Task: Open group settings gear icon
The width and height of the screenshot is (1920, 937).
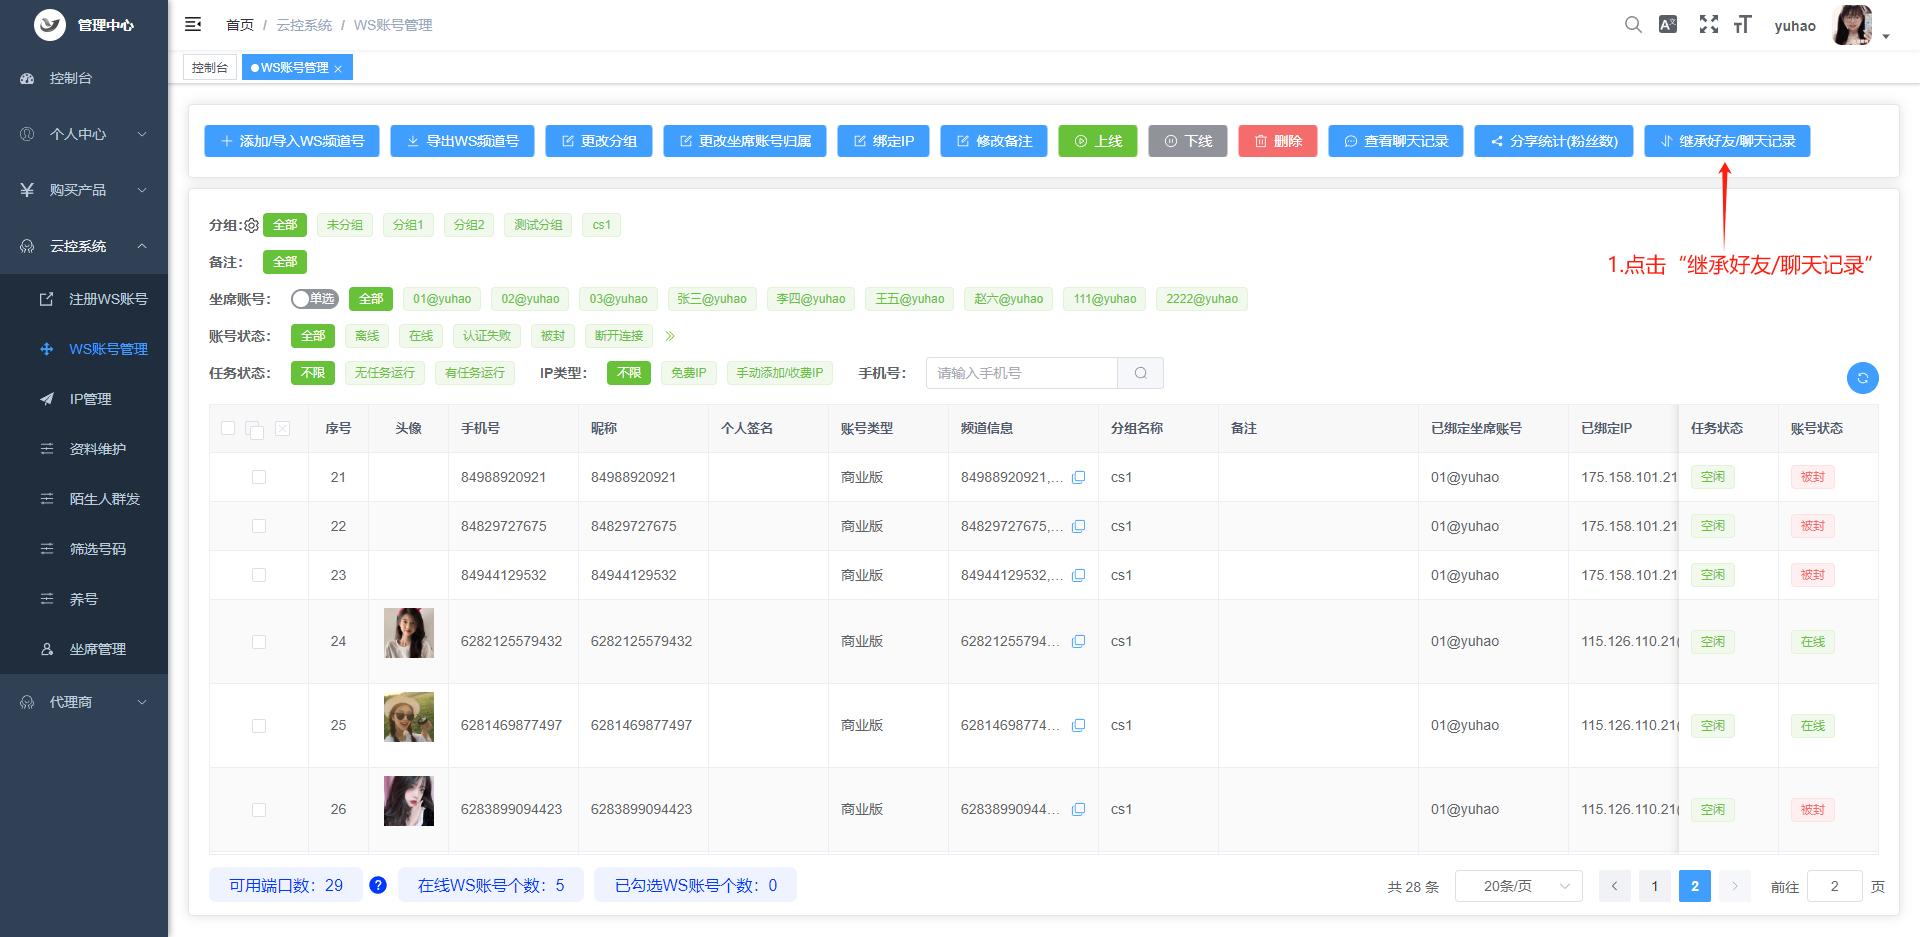Action: pos(251,226)
